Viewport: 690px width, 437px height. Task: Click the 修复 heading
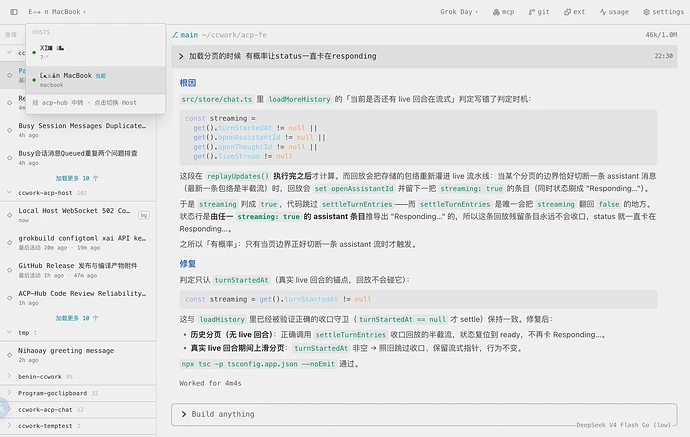coord(188,264)
